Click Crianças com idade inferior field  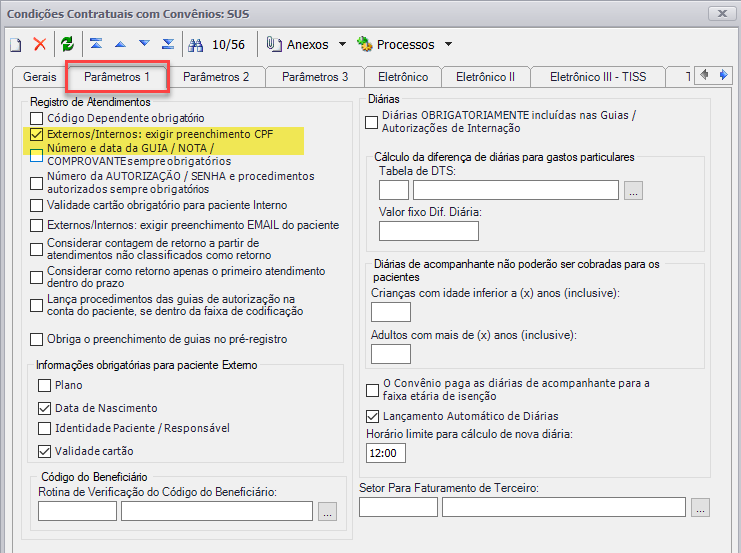391,312
